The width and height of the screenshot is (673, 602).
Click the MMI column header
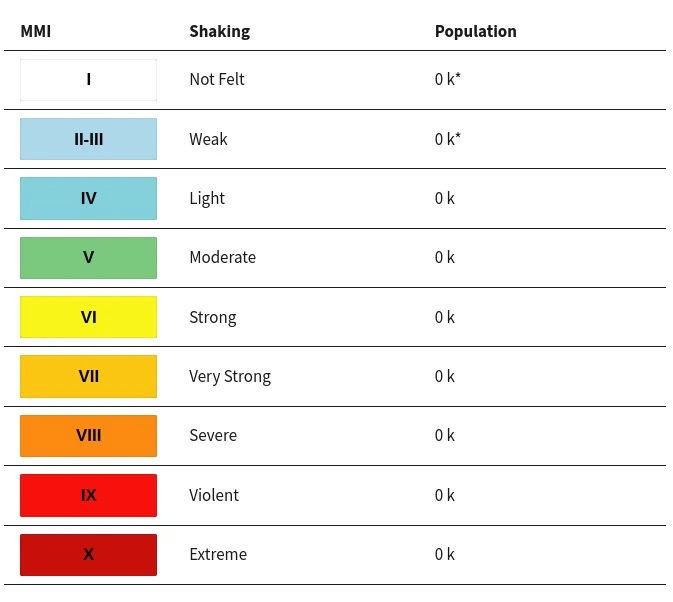click(x=36, y=31)
